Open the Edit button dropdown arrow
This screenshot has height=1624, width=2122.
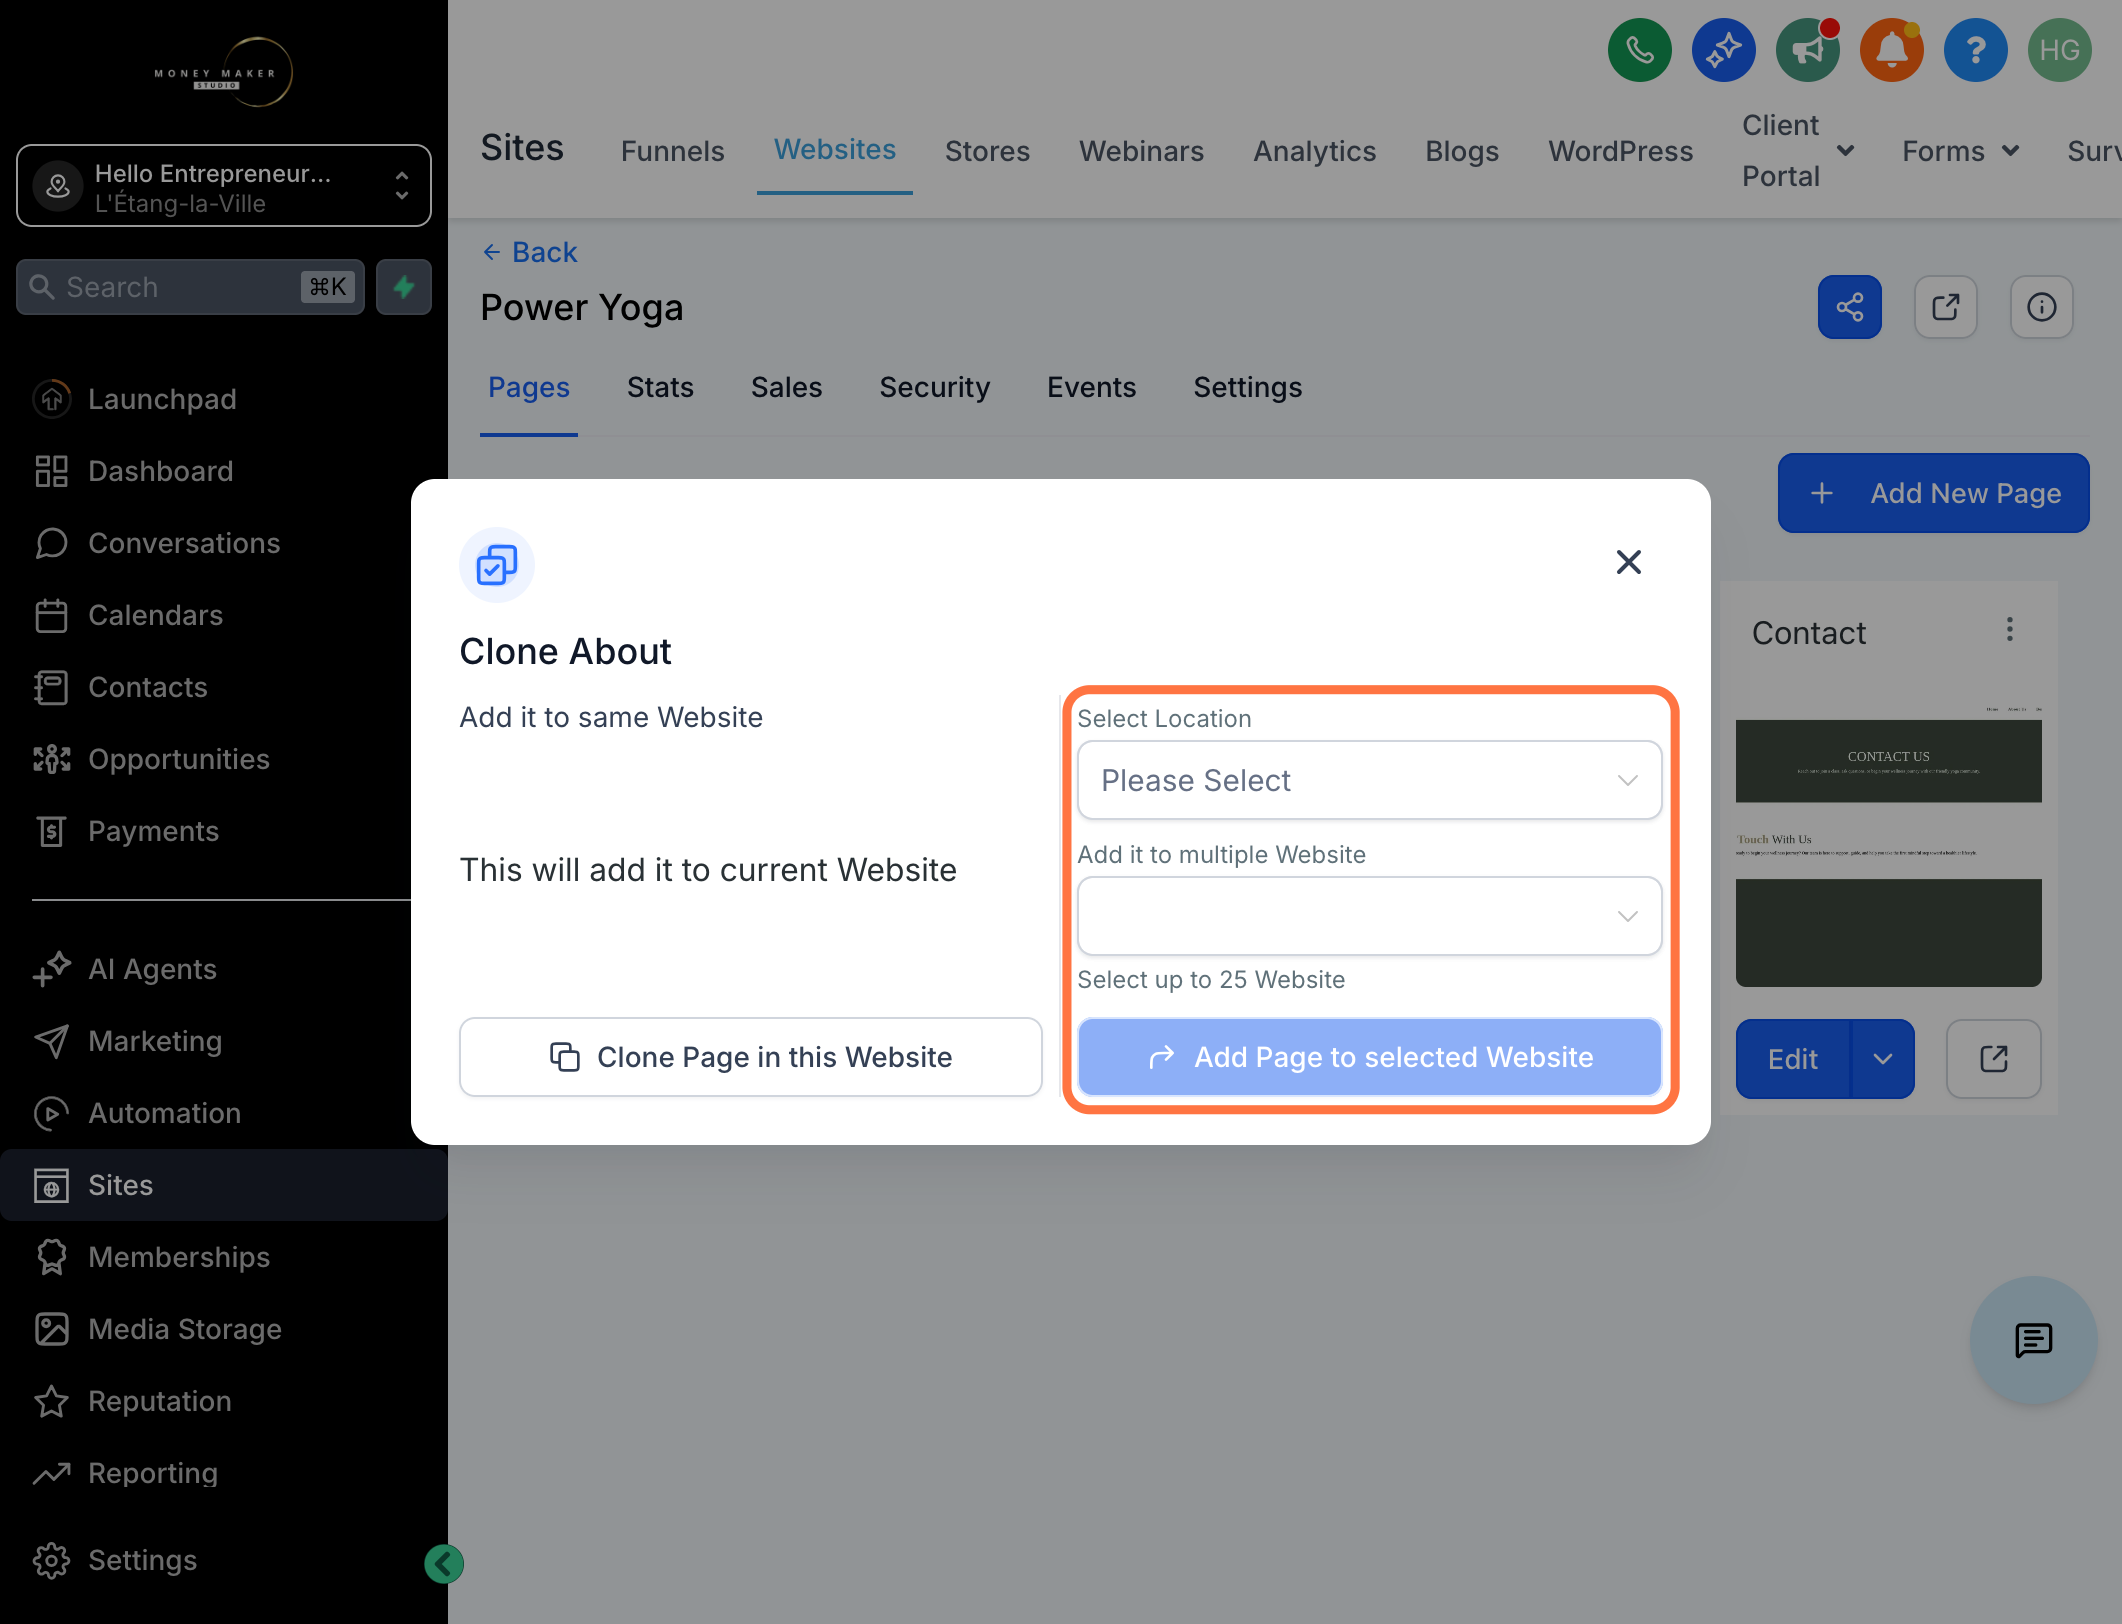pos(1883,1059)
